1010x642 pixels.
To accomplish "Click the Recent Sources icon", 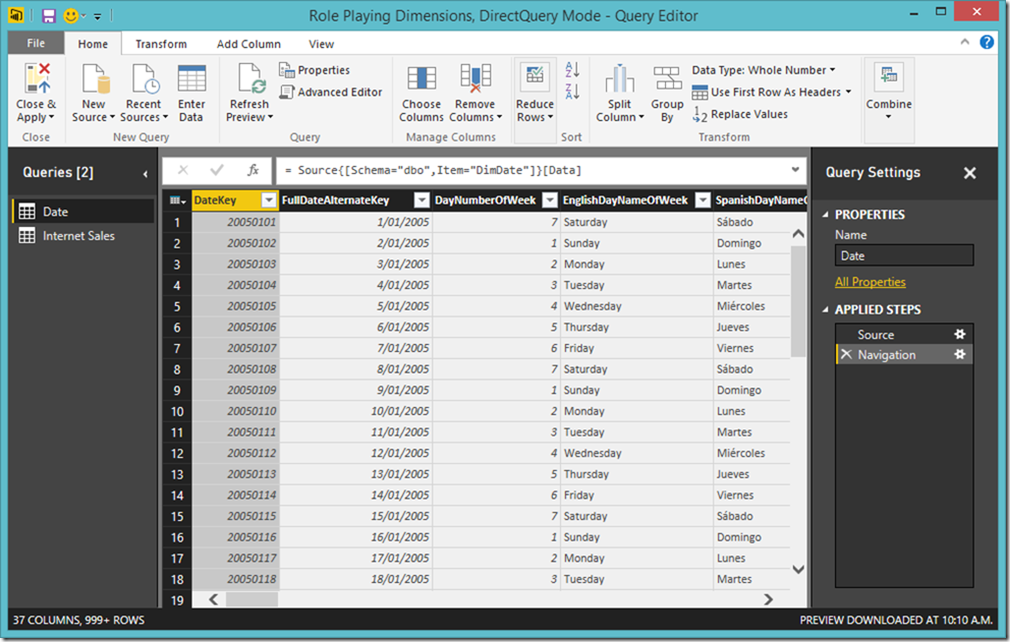I will pyautogui.click(x=145, y=79).
